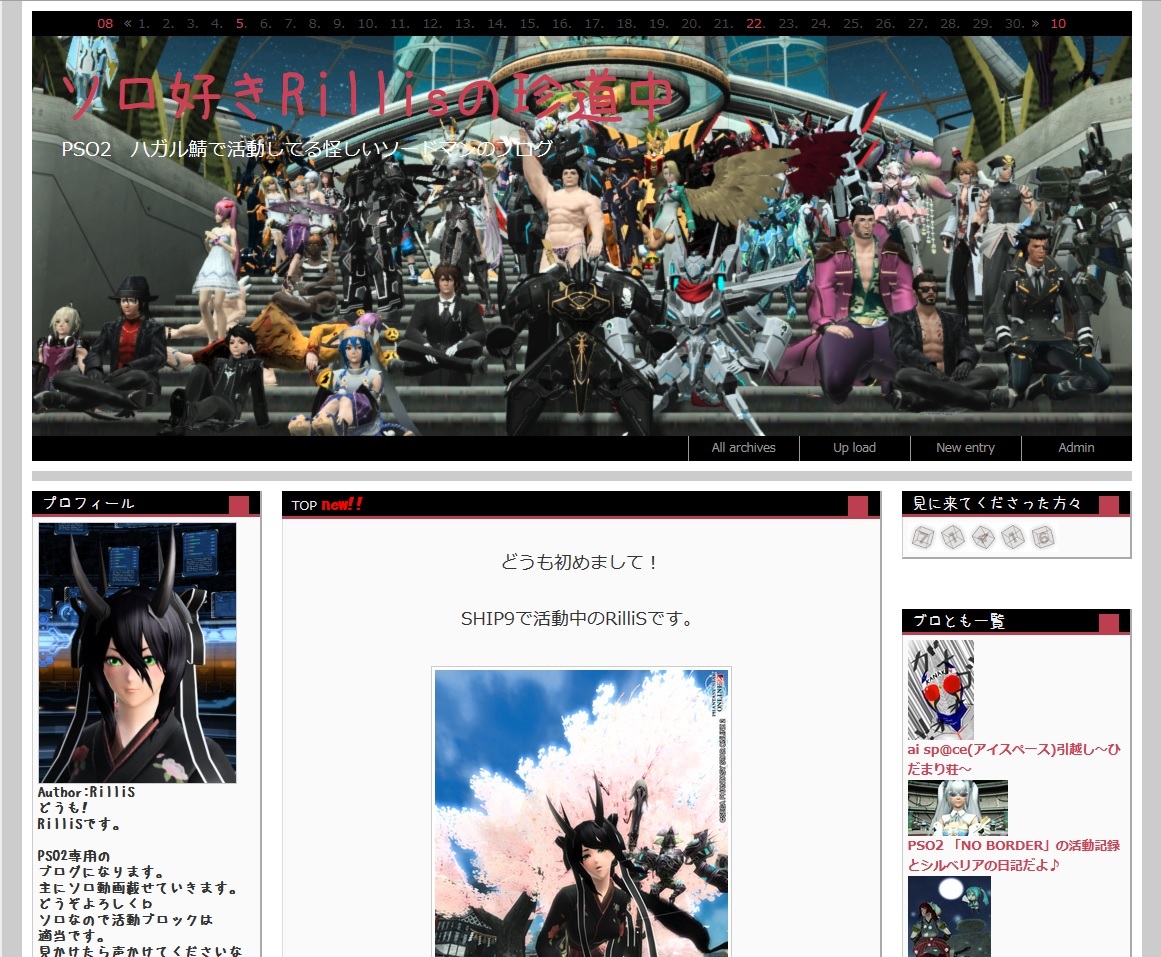Jump to next month 10 in calendar bar
Screen dimensions: 1161x957
1058,24
